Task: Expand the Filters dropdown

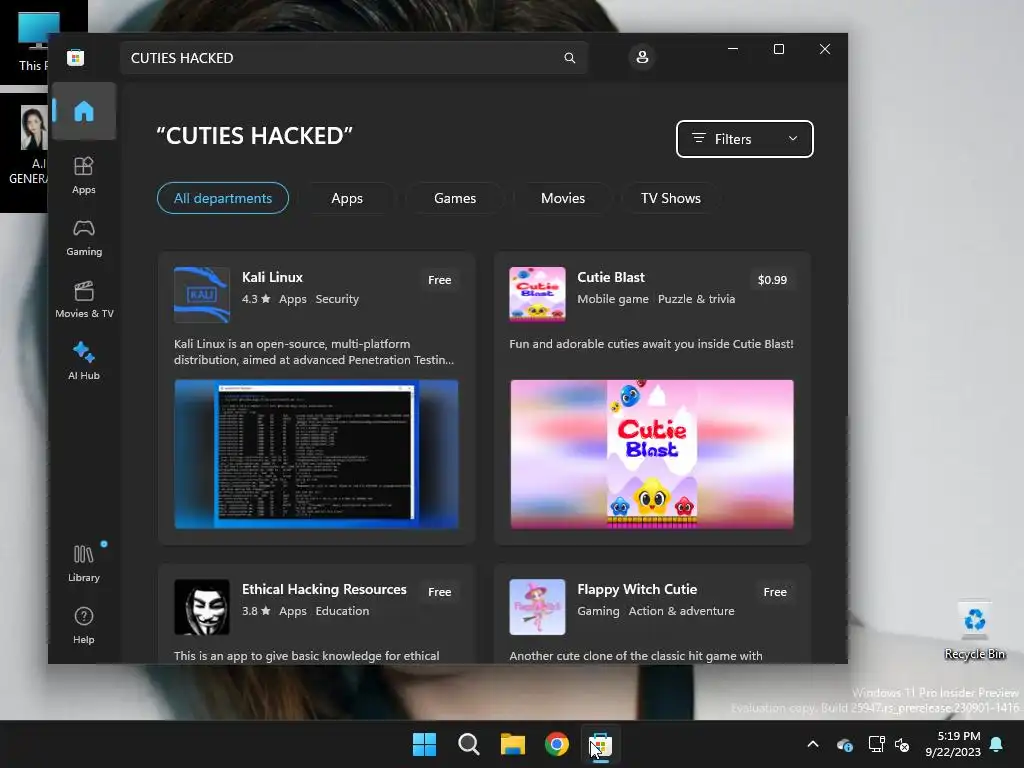Action: coord(744,139)
